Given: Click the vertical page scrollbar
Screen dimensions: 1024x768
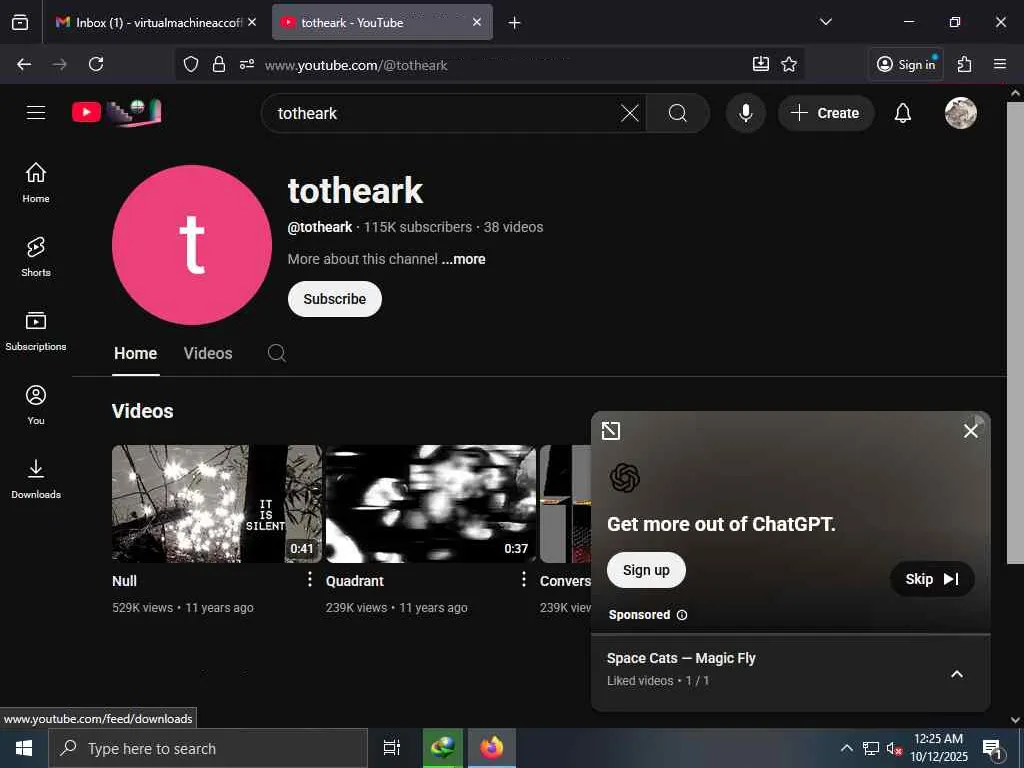Looking at the screenshot, I should [1014, 333].
